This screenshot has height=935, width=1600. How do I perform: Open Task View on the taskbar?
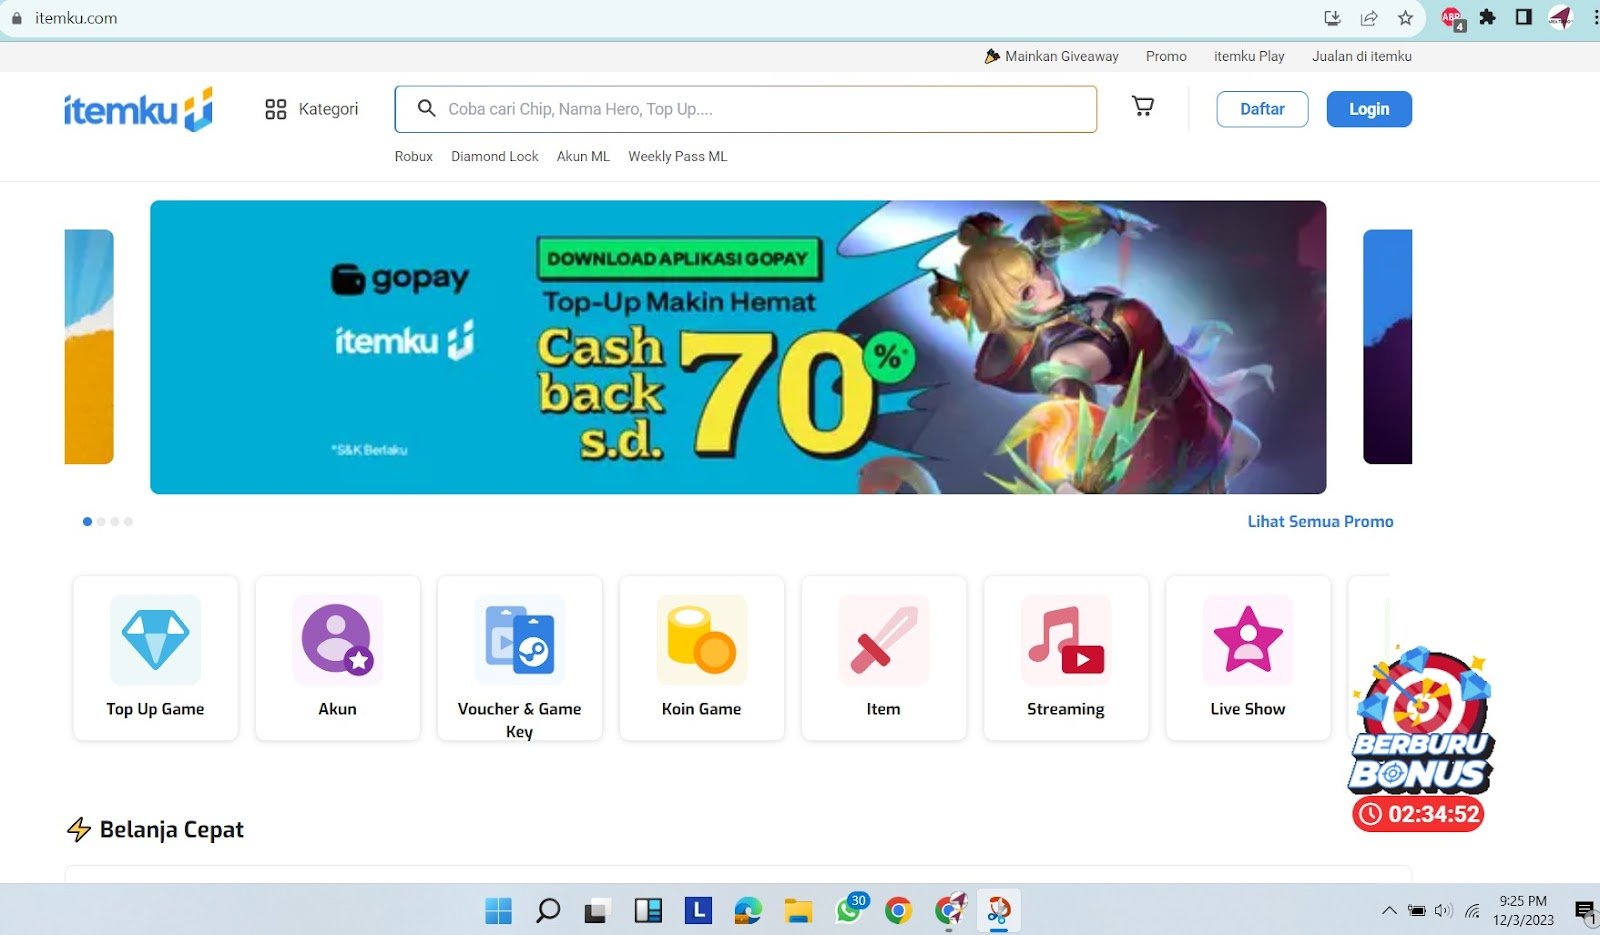(x=598, y=910)
